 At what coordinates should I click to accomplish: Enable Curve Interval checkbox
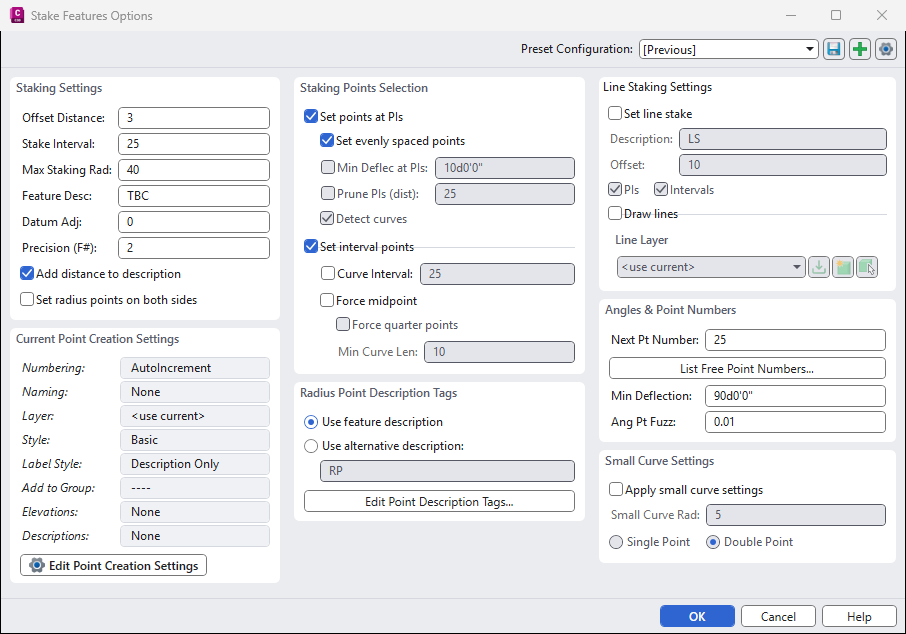(328, 273)
